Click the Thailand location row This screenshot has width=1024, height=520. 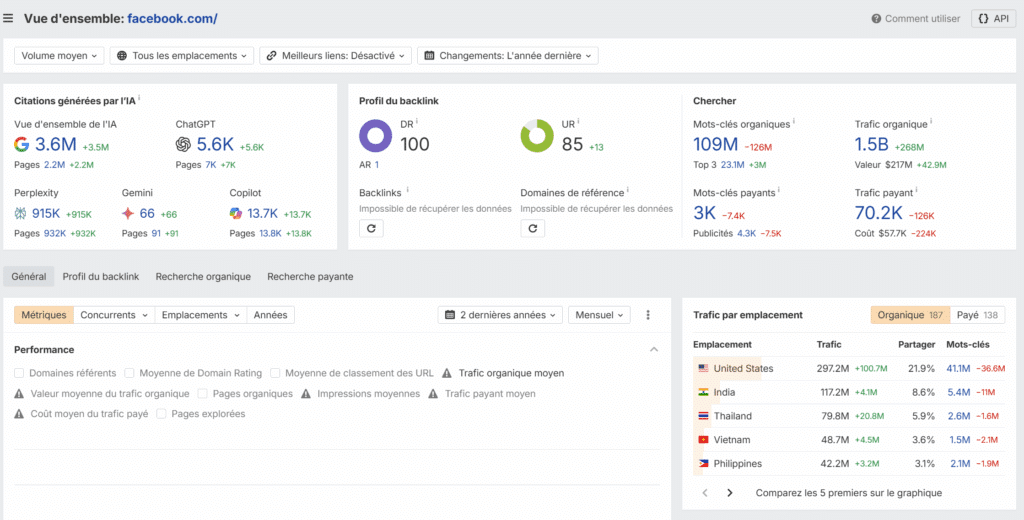[848, 416]
